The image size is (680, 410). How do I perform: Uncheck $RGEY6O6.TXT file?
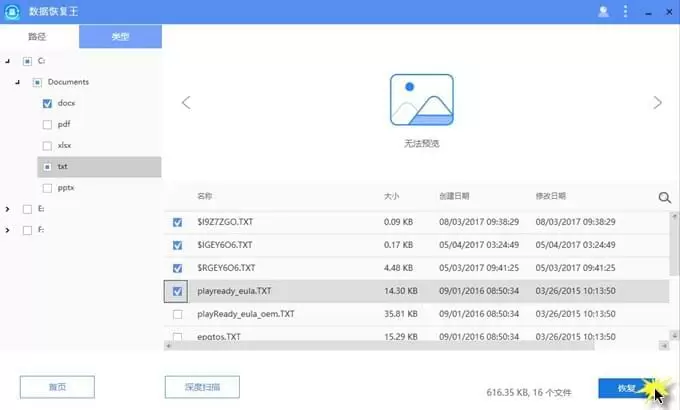click(x=177, y=268)
